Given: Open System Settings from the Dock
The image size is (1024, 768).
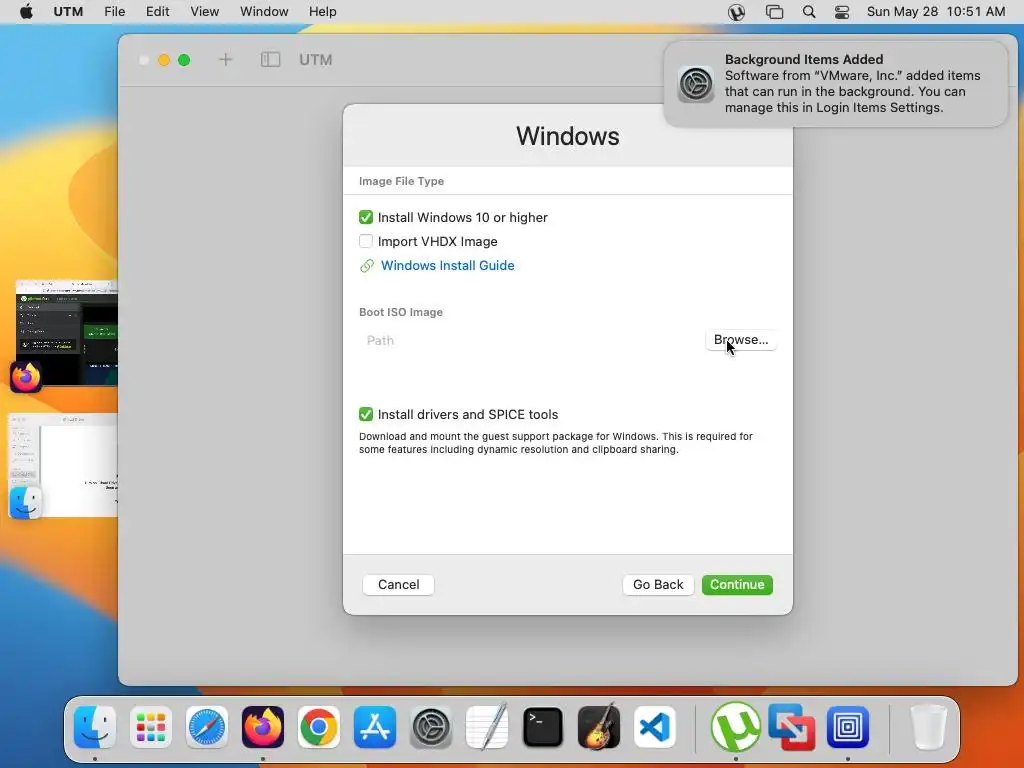Looking at the screenshot, I should [431, 727].
